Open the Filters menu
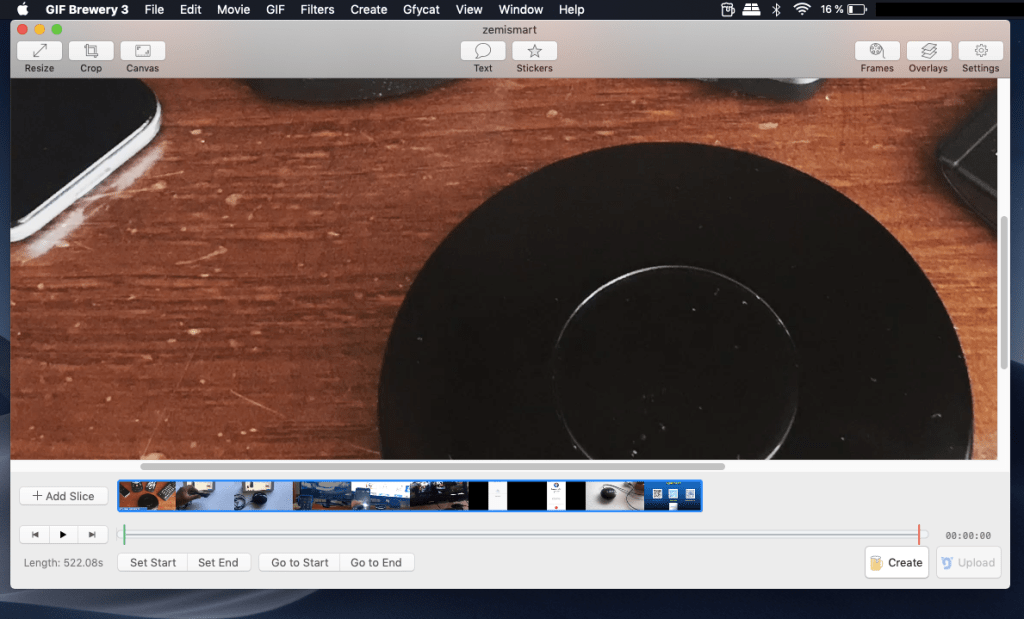 [x=317, y=9]
